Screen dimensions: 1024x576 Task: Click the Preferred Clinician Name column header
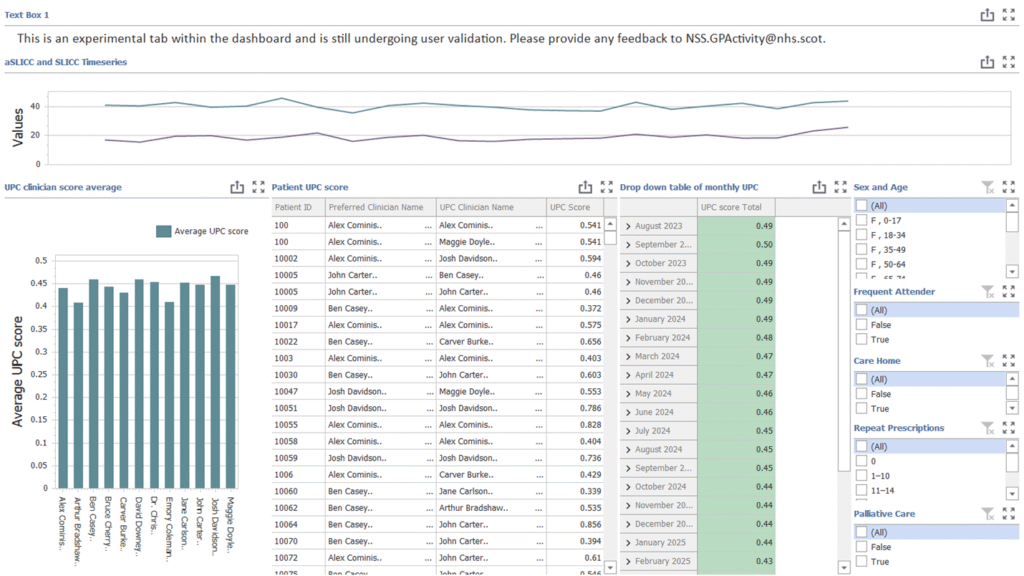(375, 207)
